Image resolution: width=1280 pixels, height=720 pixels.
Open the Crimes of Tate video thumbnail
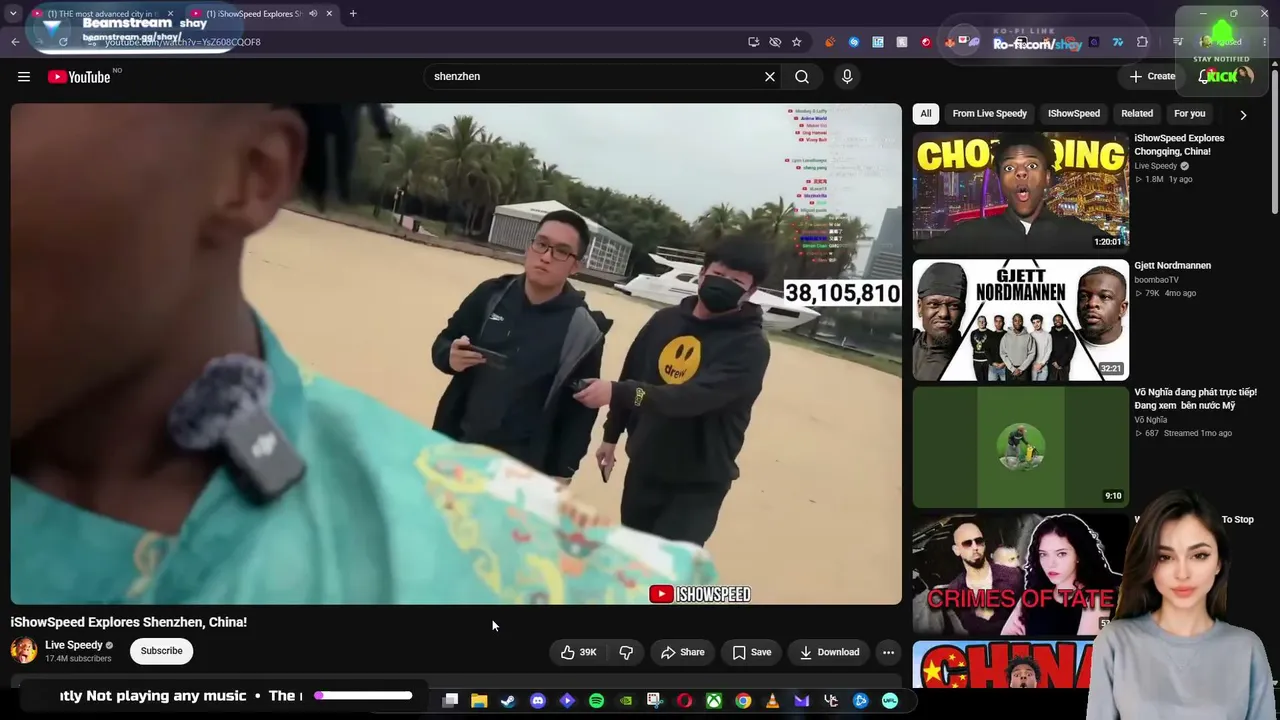point(1020,575)
